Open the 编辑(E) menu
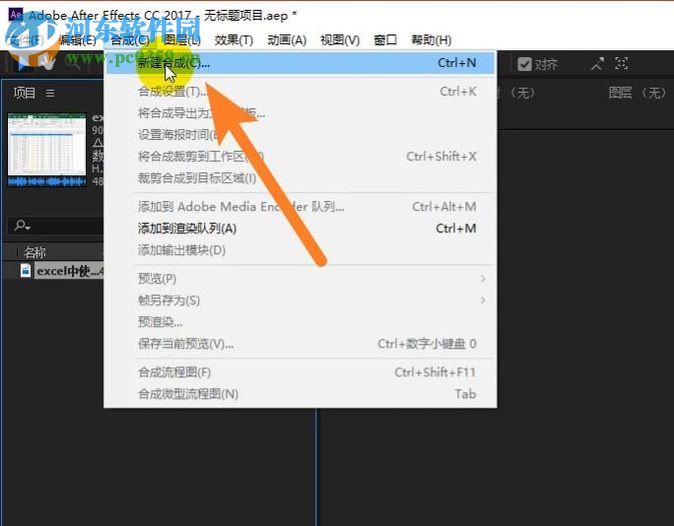Image resolution: width=674 pixels, height=526 pixels. point(78,40)
